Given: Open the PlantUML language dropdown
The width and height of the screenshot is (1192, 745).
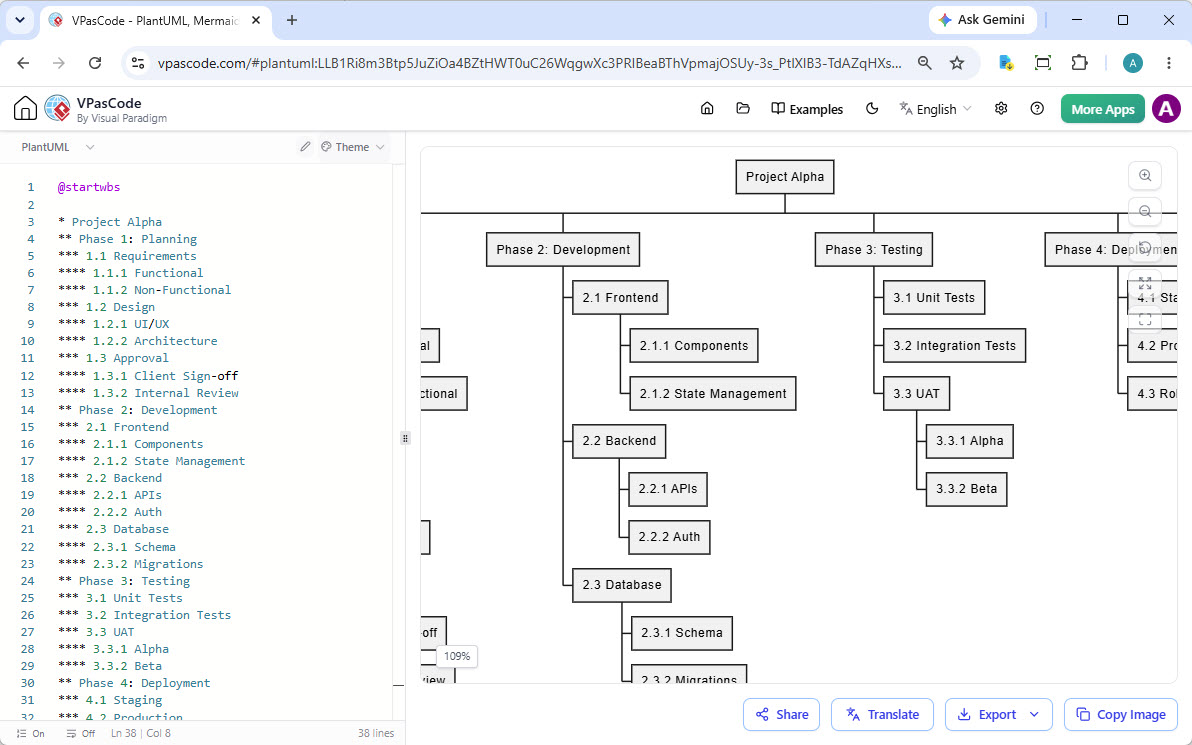Looking at the screenshot, I should tap(58, 147).
